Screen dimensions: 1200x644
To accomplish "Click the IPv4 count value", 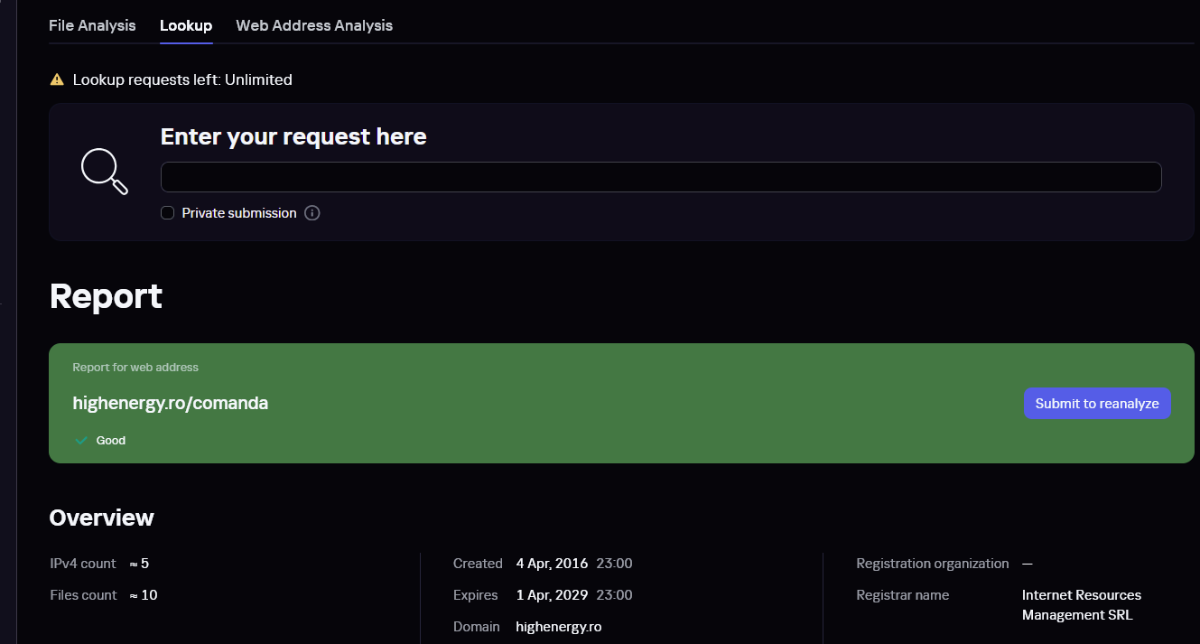I will (139, 564).
